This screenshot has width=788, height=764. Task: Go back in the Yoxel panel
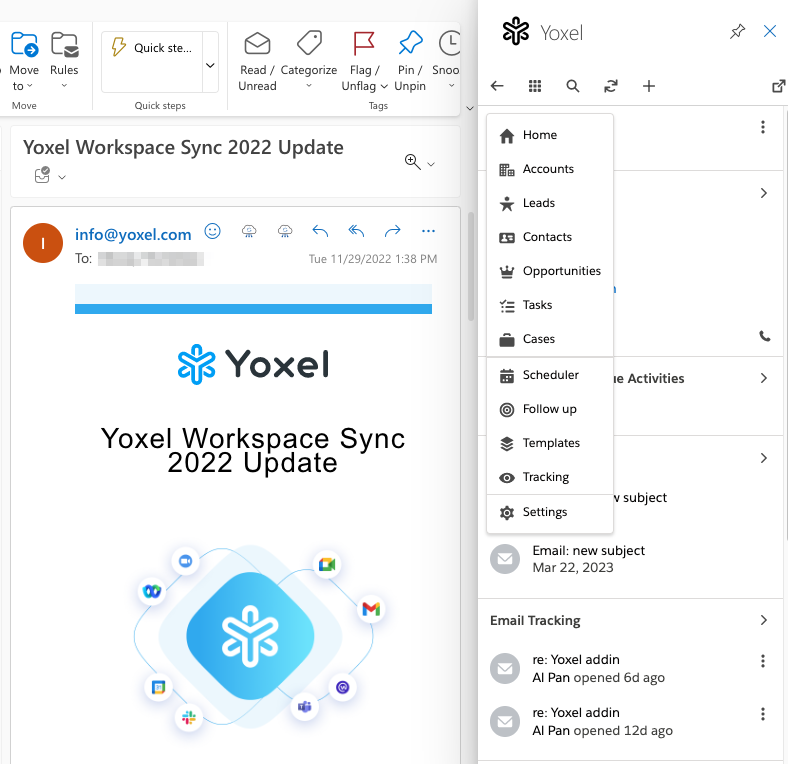497,86
